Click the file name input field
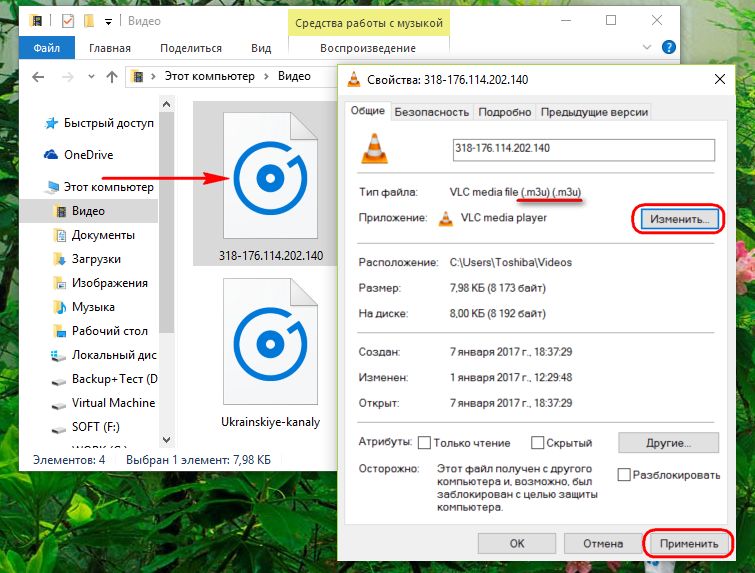Viewport: 755px width, 573px height. (584, 150)
